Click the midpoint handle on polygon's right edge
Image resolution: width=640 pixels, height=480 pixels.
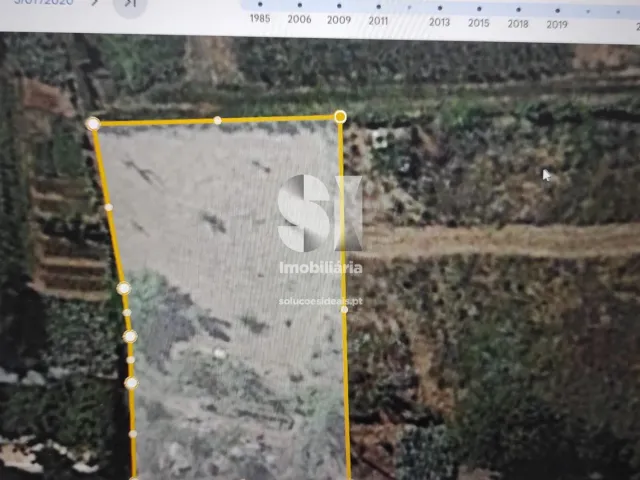[345, 309]
